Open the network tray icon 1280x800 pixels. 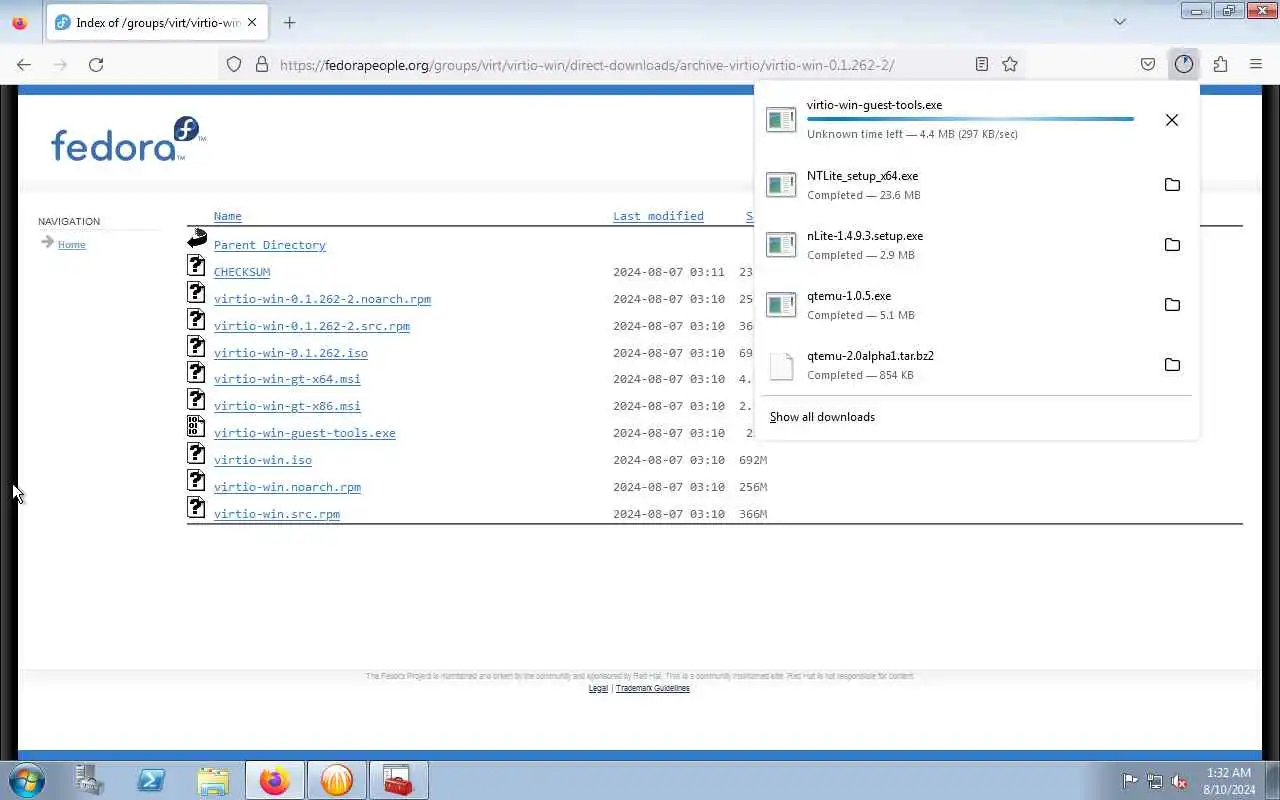click(x=1154, y=781)
